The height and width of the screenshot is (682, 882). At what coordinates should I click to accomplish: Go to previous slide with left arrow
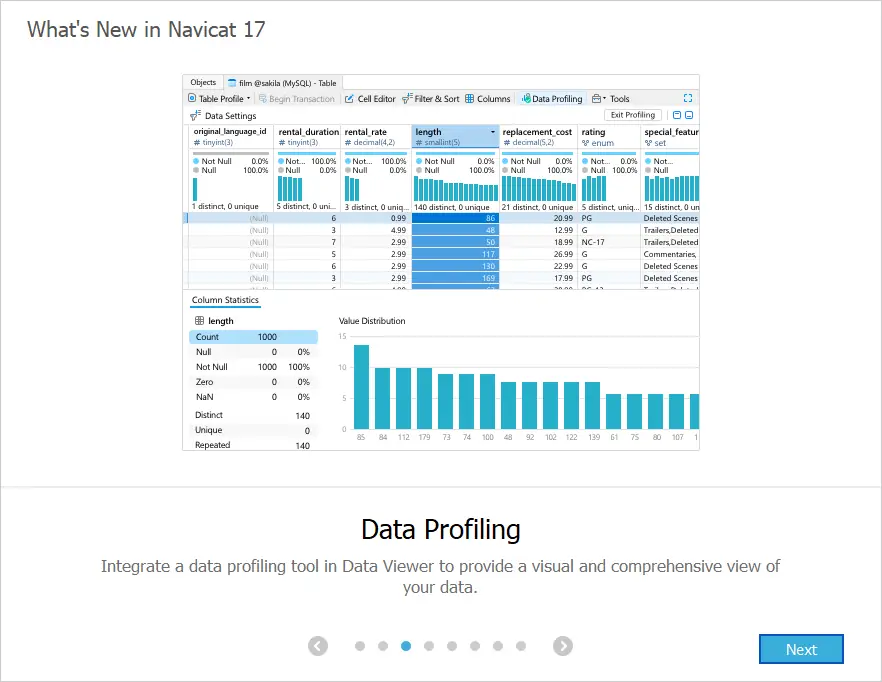click(318, 646)
